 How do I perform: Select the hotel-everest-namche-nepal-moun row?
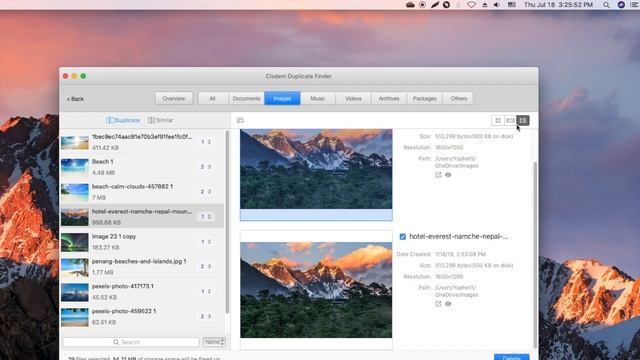coord(142,216)
